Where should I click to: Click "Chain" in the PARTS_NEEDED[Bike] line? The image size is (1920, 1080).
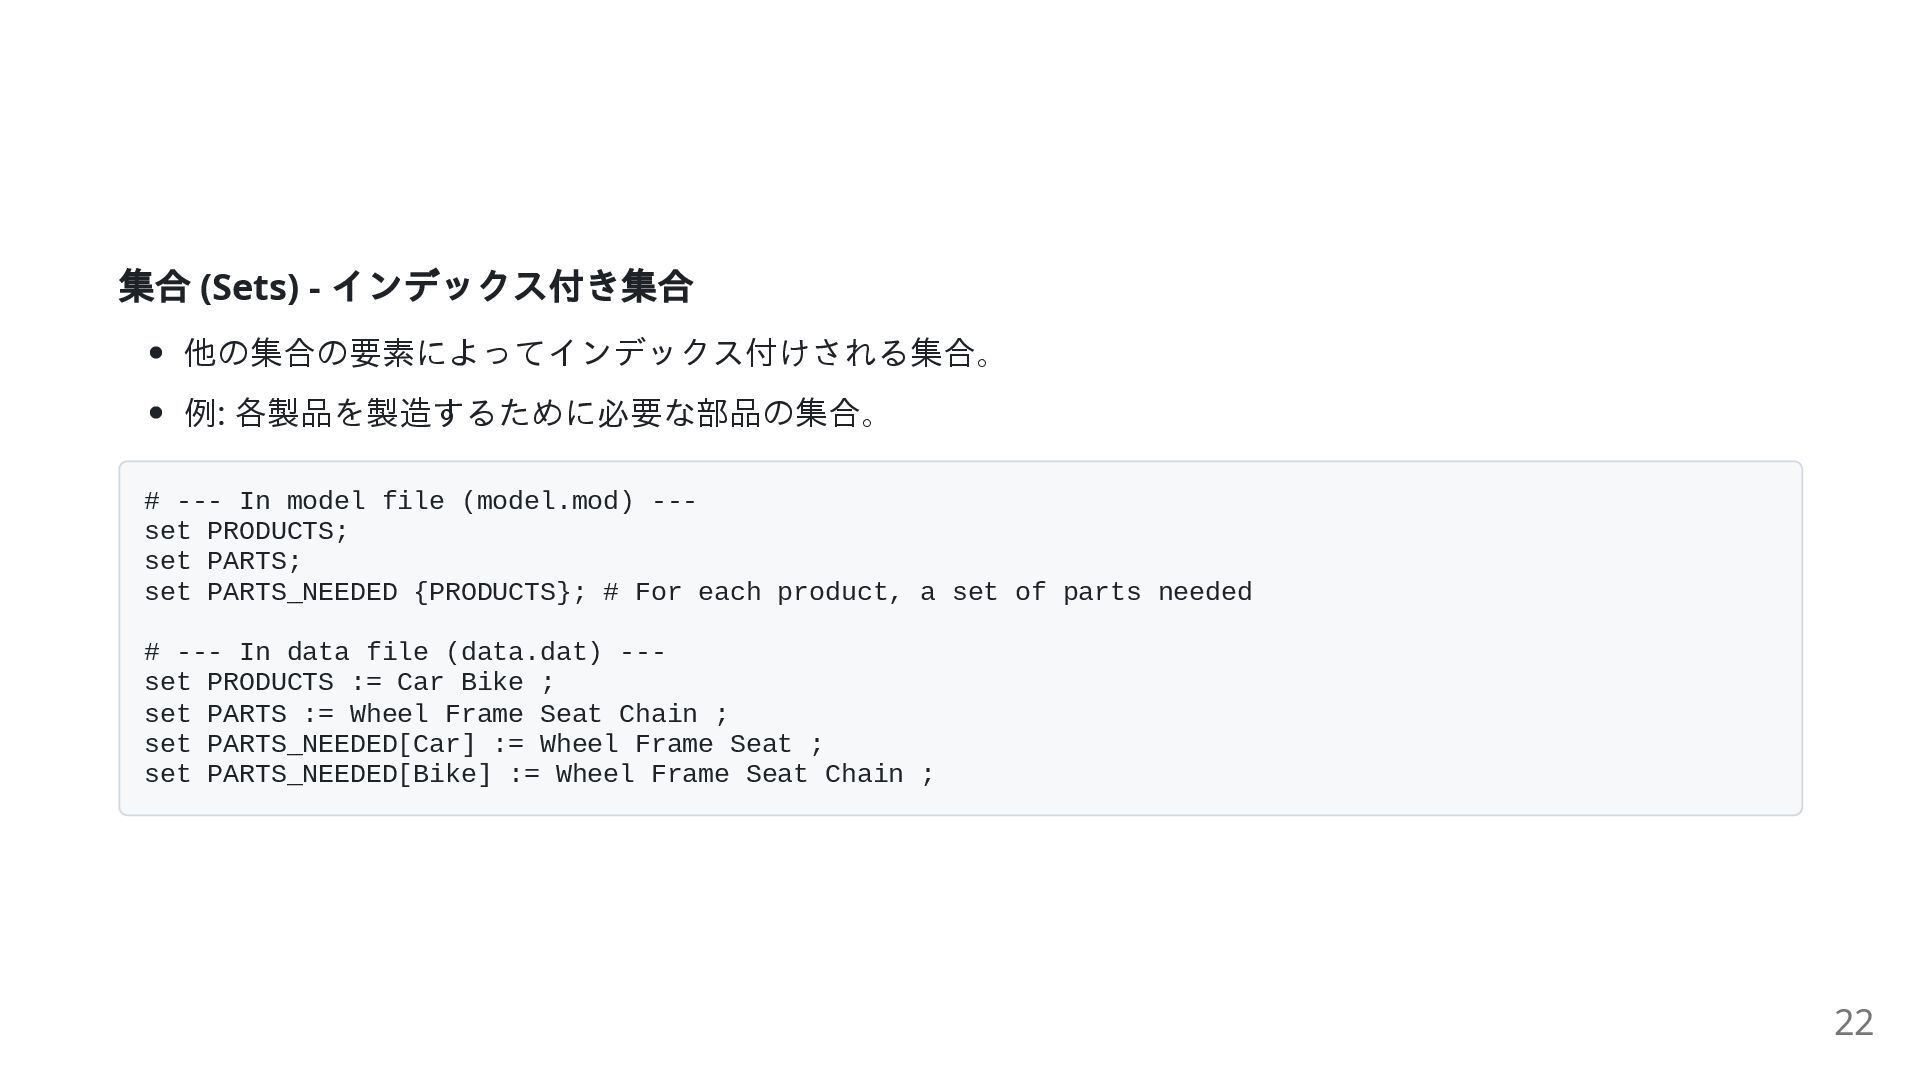click(x=863, y=774)
